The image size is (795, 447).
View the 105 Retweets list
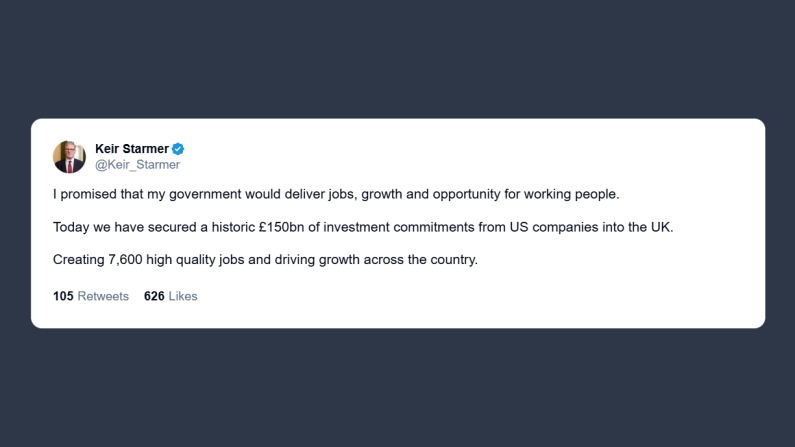coord(91,296)
